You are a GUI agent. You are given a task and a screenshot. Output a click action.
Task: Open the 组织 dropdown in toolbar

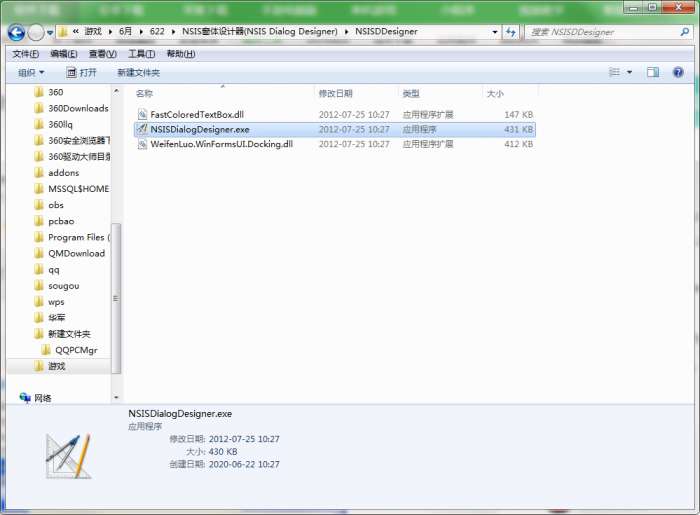tap(31, 72)
